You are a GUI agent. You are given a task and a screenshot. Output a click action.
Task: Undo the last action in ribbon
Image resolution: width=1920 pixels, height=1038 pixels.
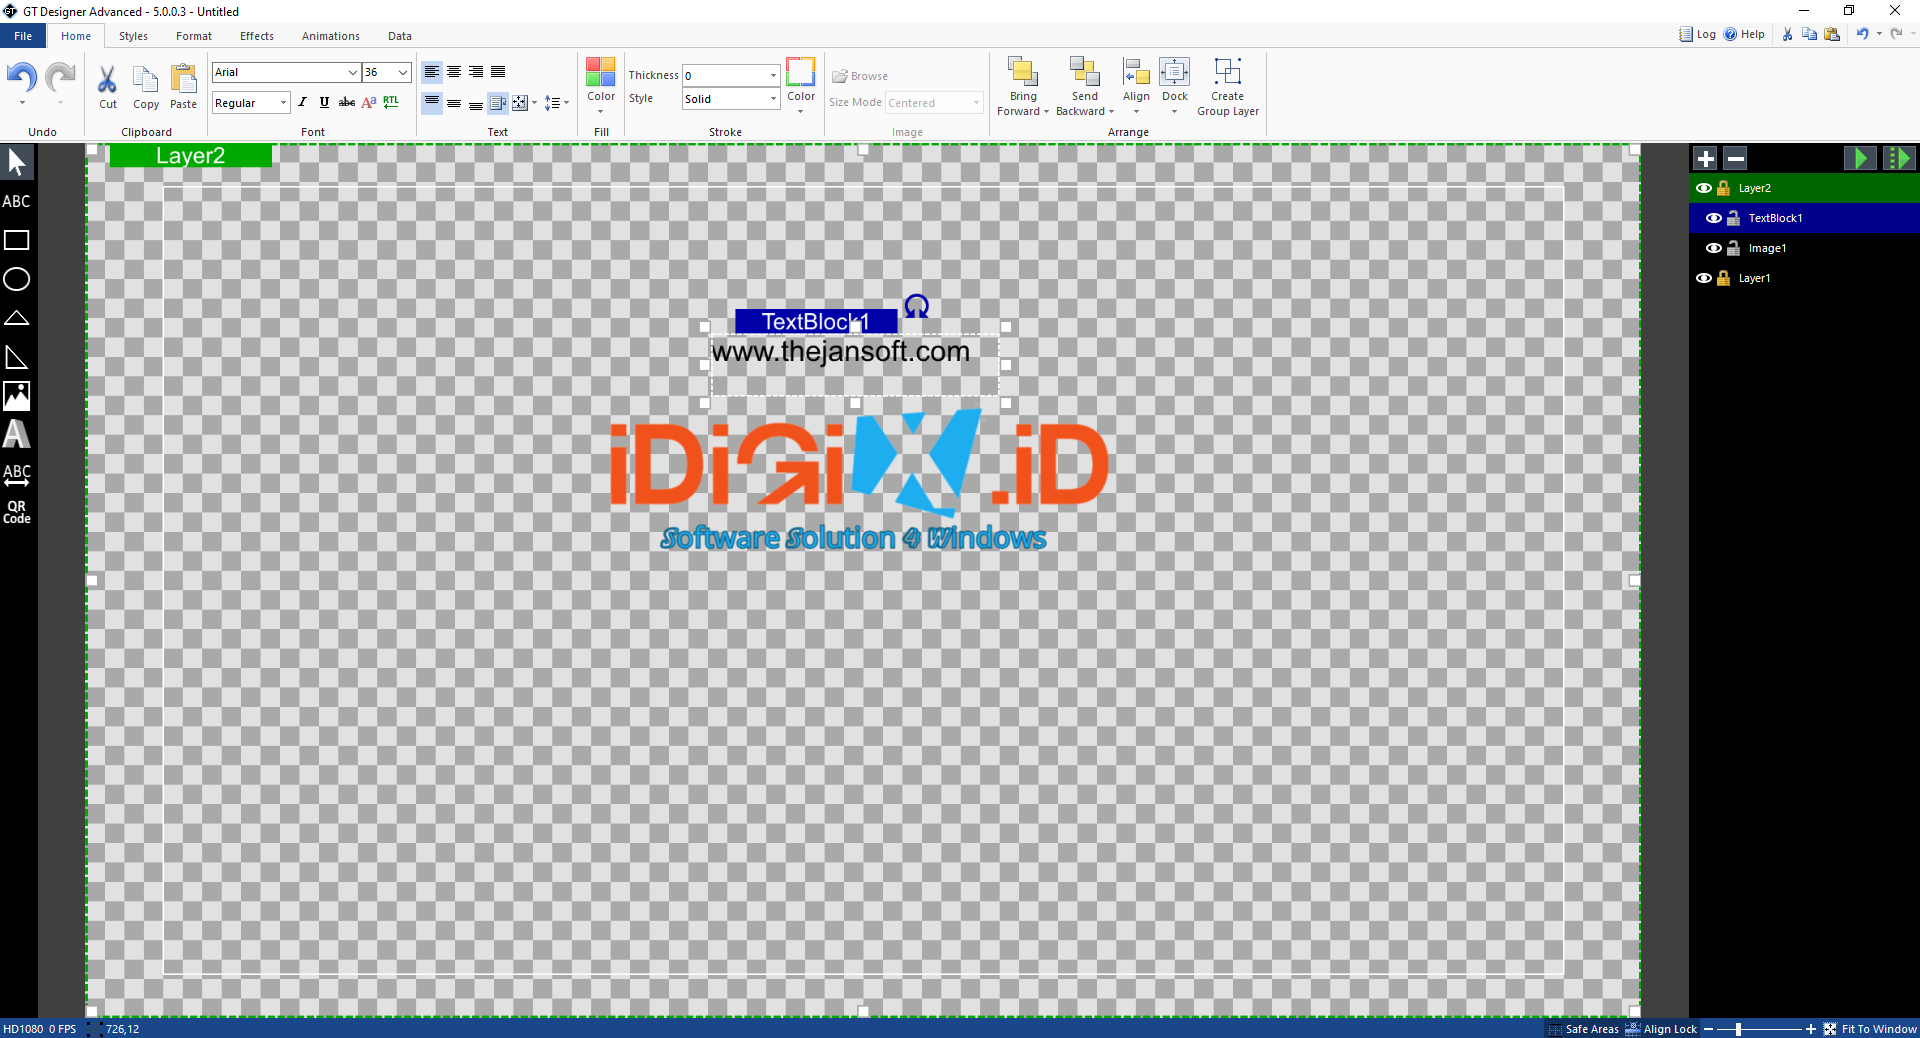click(x=21, y=78)
